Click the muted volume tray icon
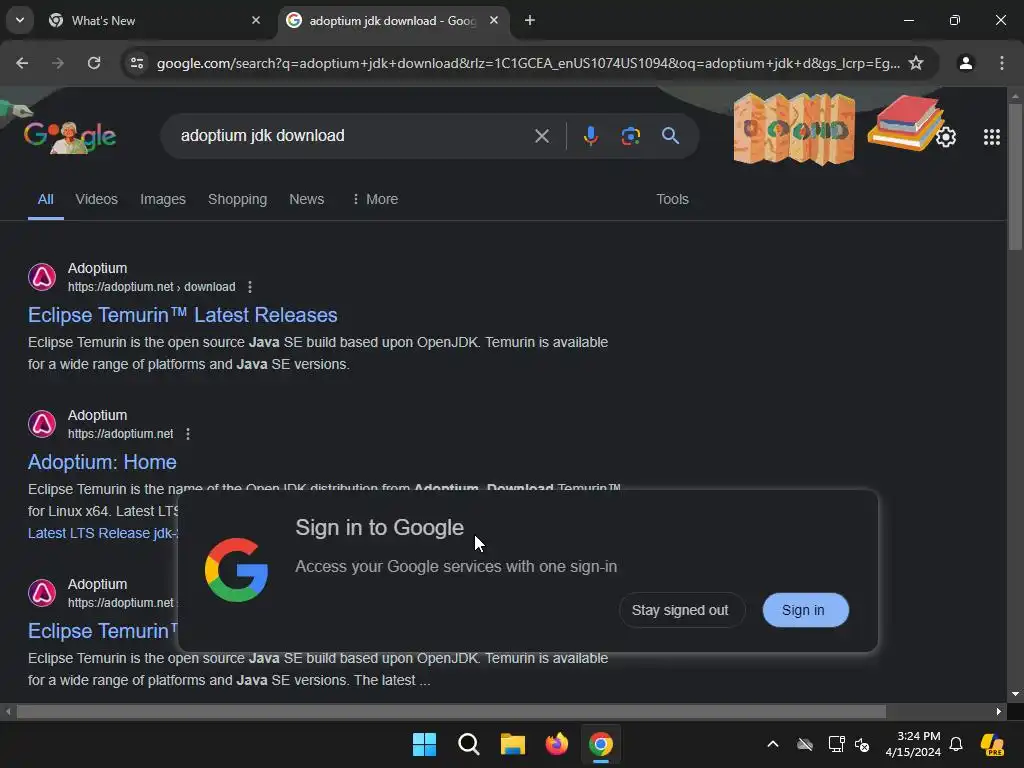The width and height of the screenshot is (1024, 768). 862,744
